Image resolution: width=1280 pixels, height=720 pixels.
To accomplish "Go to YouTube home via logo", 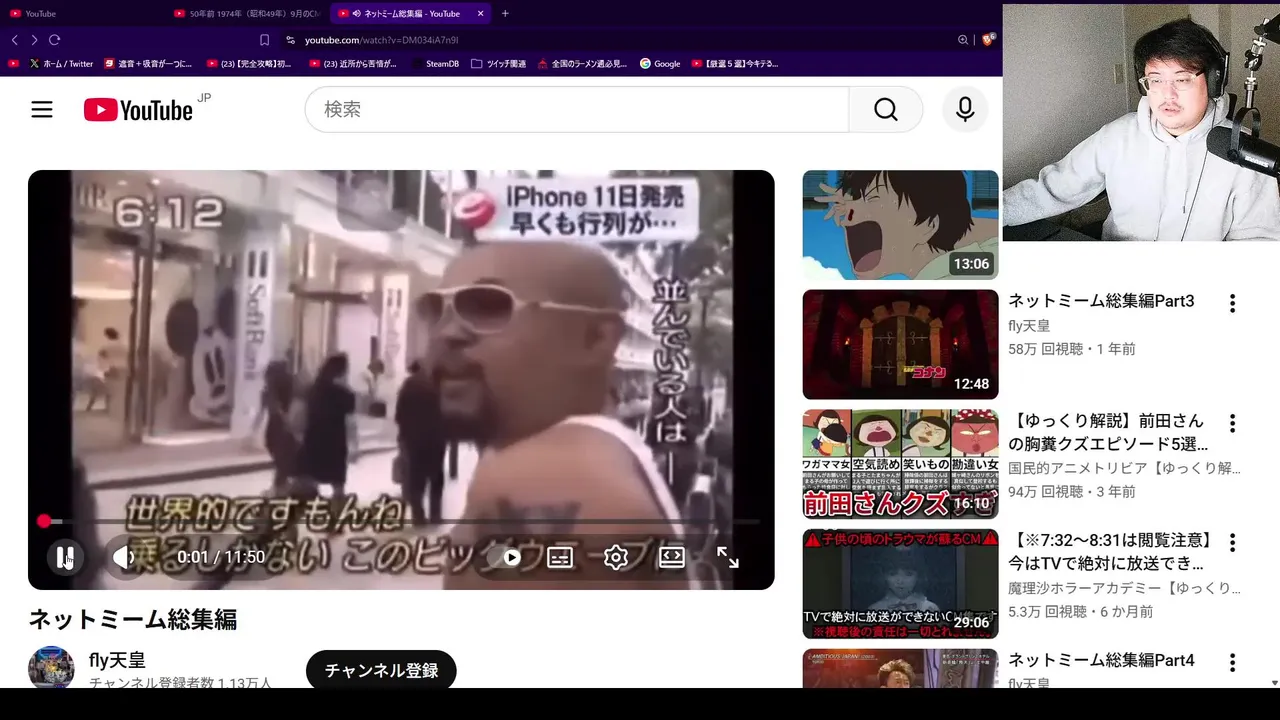I will click(138, 110).
